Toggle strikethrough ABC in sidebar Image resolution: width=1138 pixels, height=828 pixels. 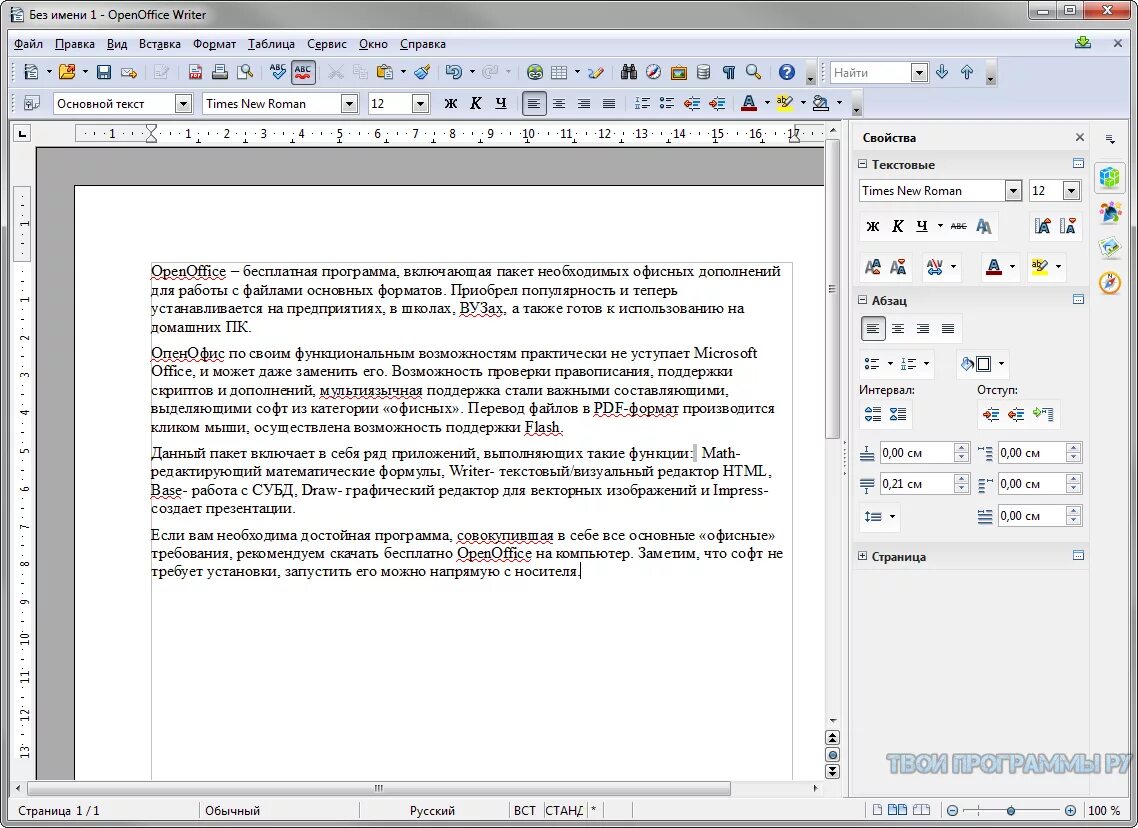tap(959, 226)
